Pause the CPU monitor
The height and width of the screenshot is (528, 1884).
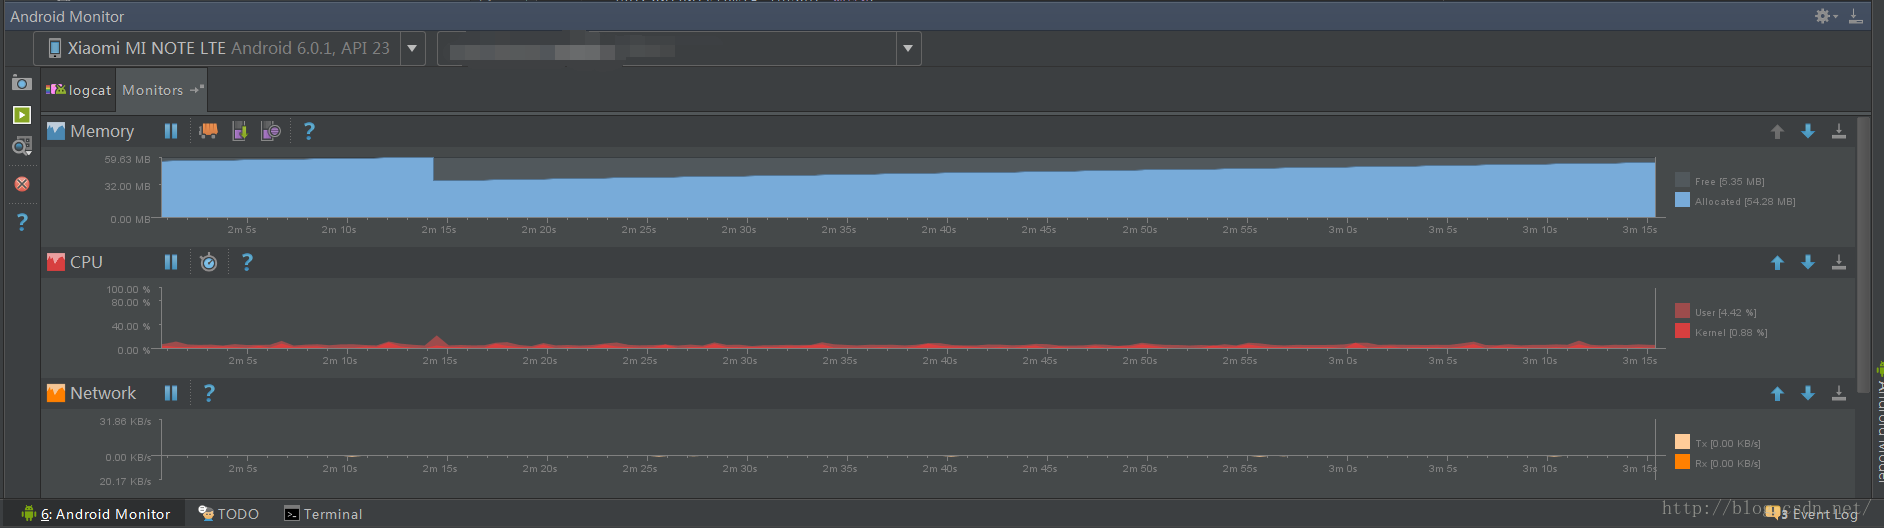tap(171, 262)
